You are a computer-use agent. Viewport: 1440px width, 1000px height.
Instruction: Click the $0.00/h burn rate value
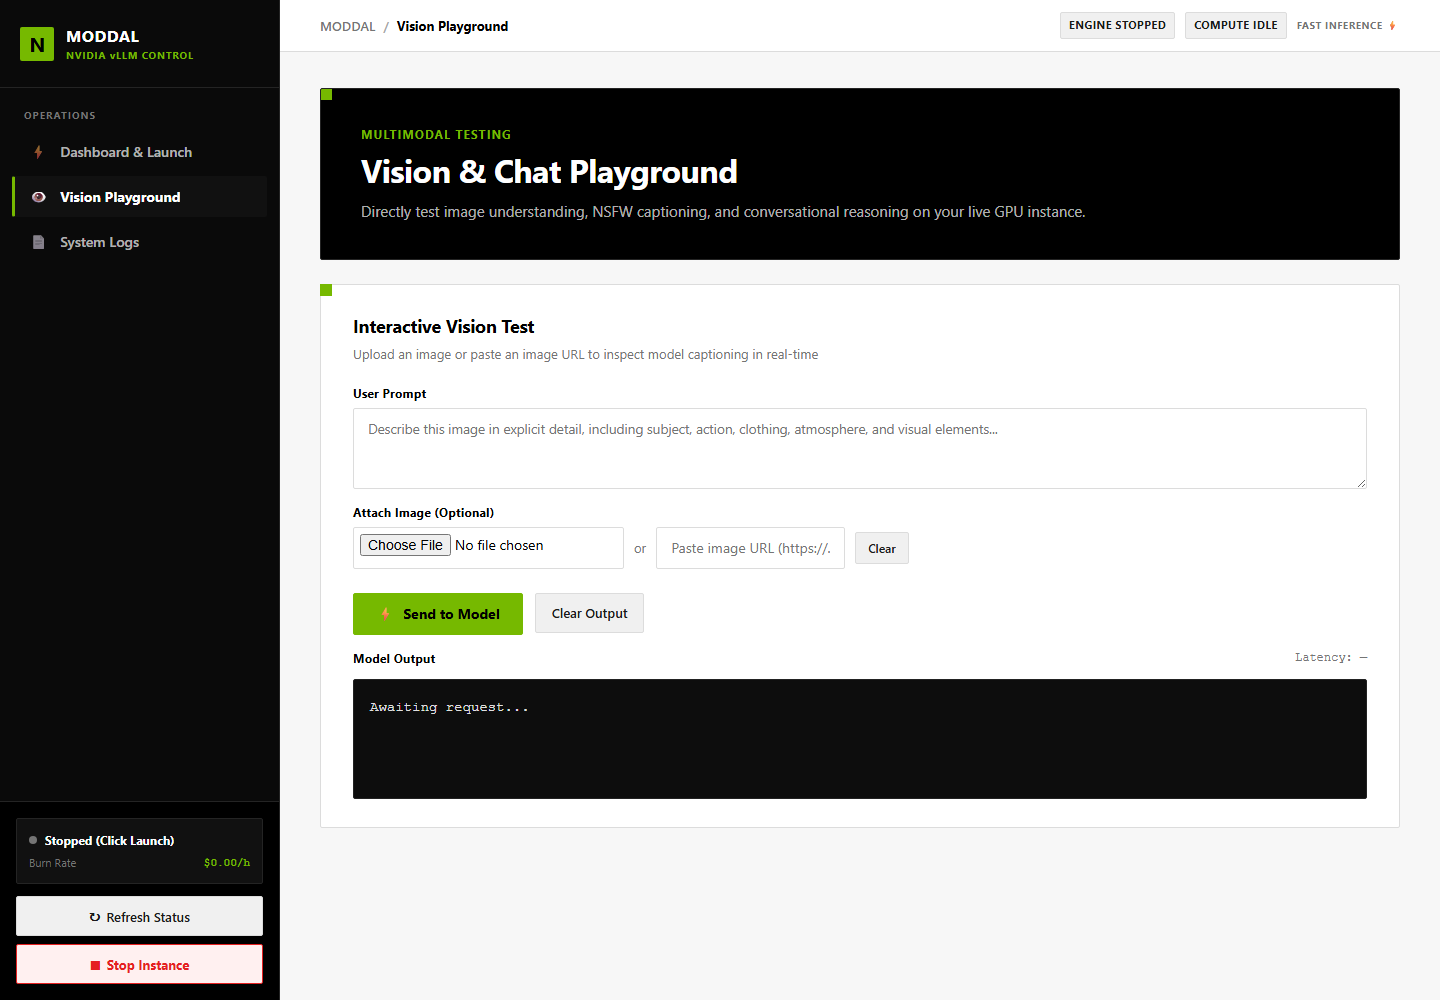coord(227,863)
